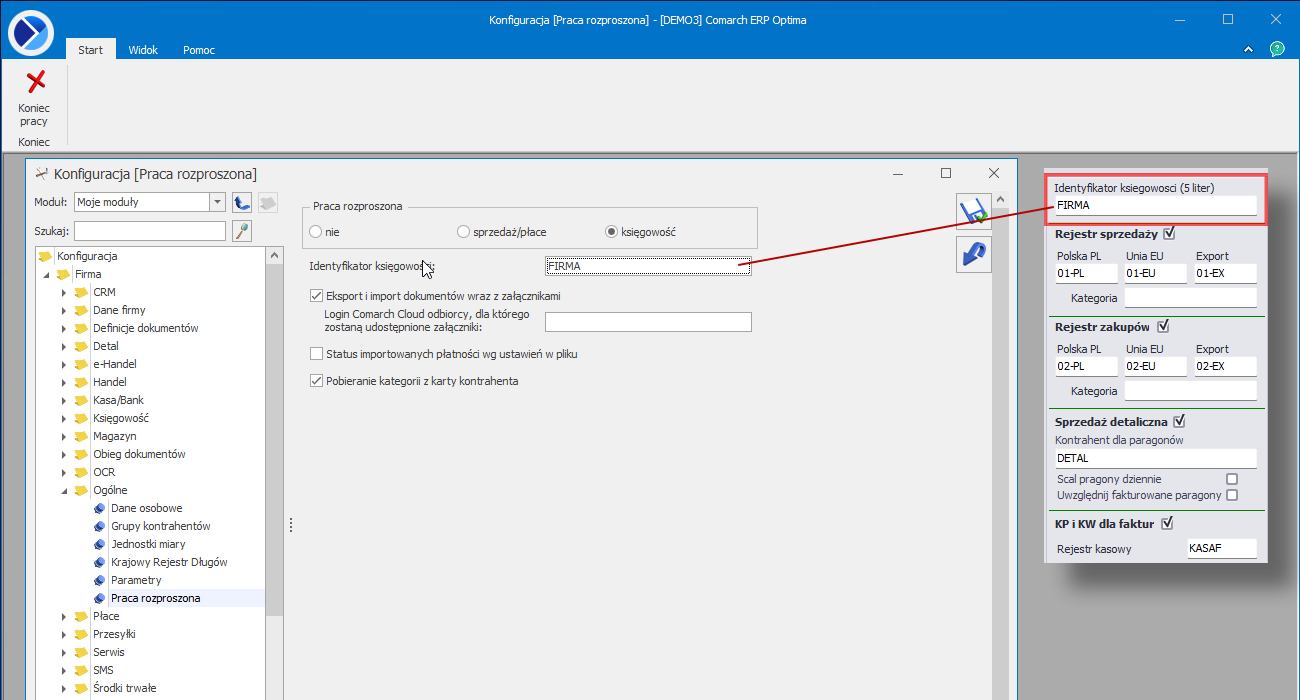Image resolution: width=1300 pixels, height=700 pixels.
Task: Click the Login Comarch Cloud odbiorcy input field
Action: (x=647, y=322)
